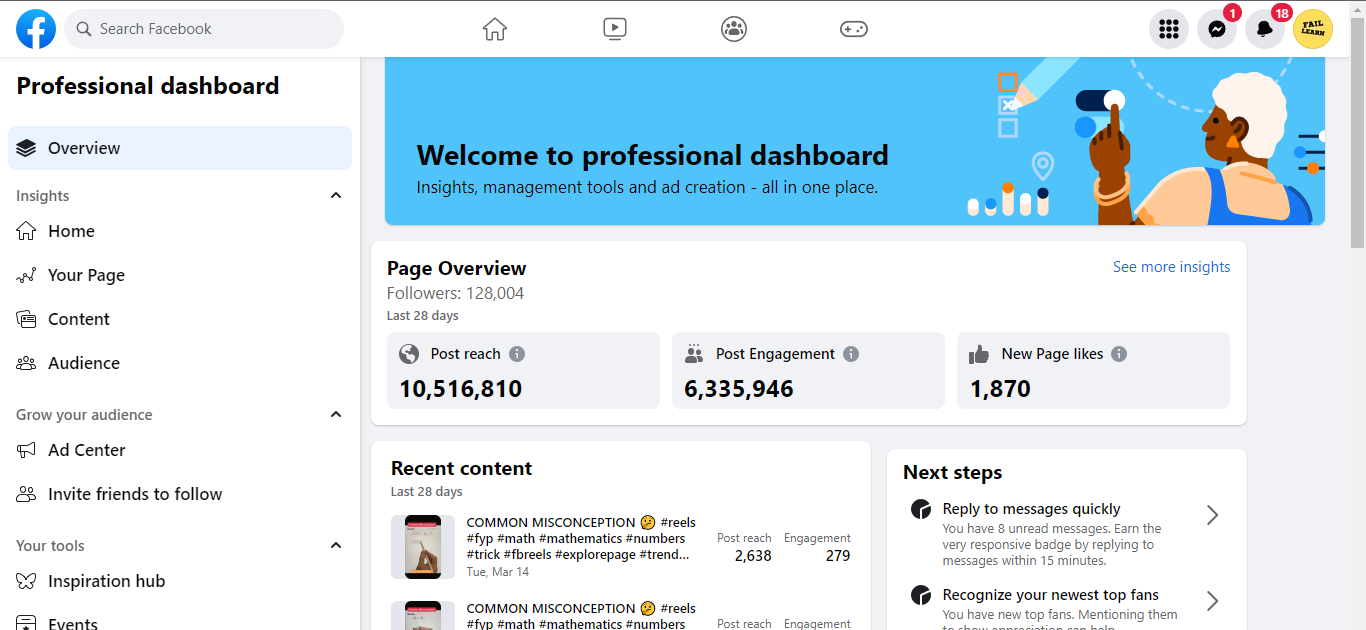Open Ad Center

(180, 450)
